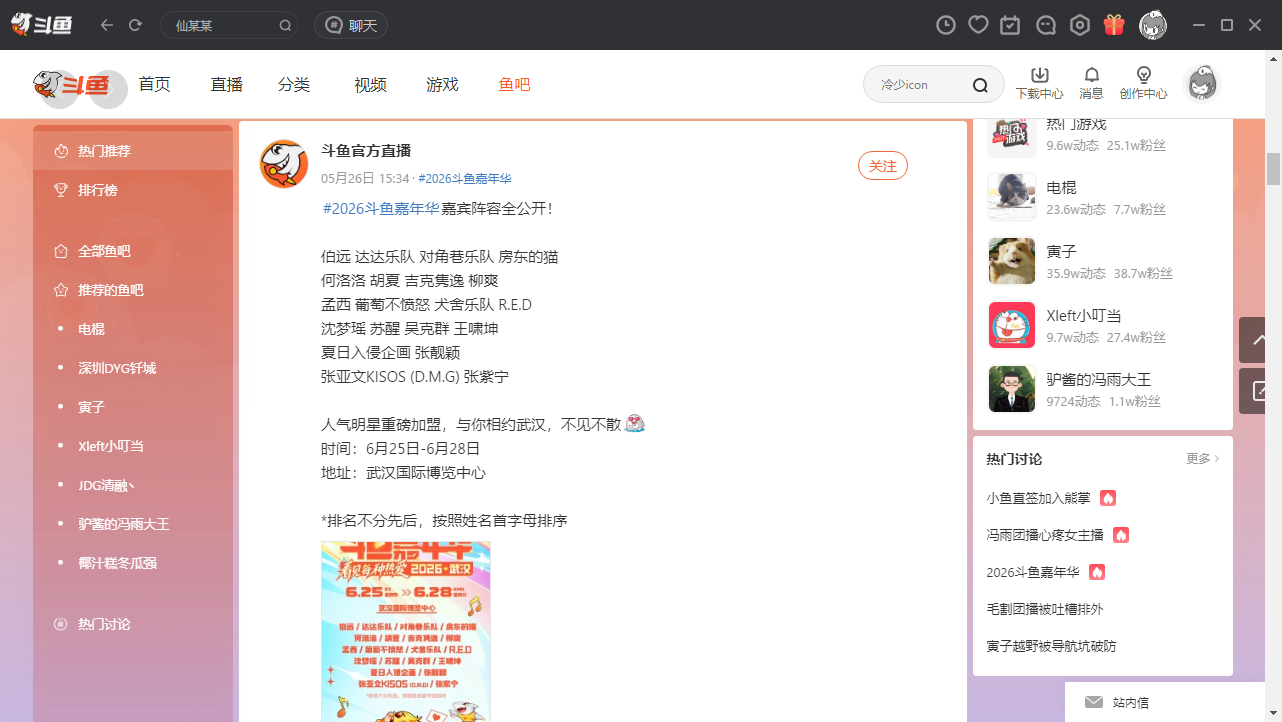
Task: Open 排行榜 rankings in the sidebar
Action: click(133, 190)
